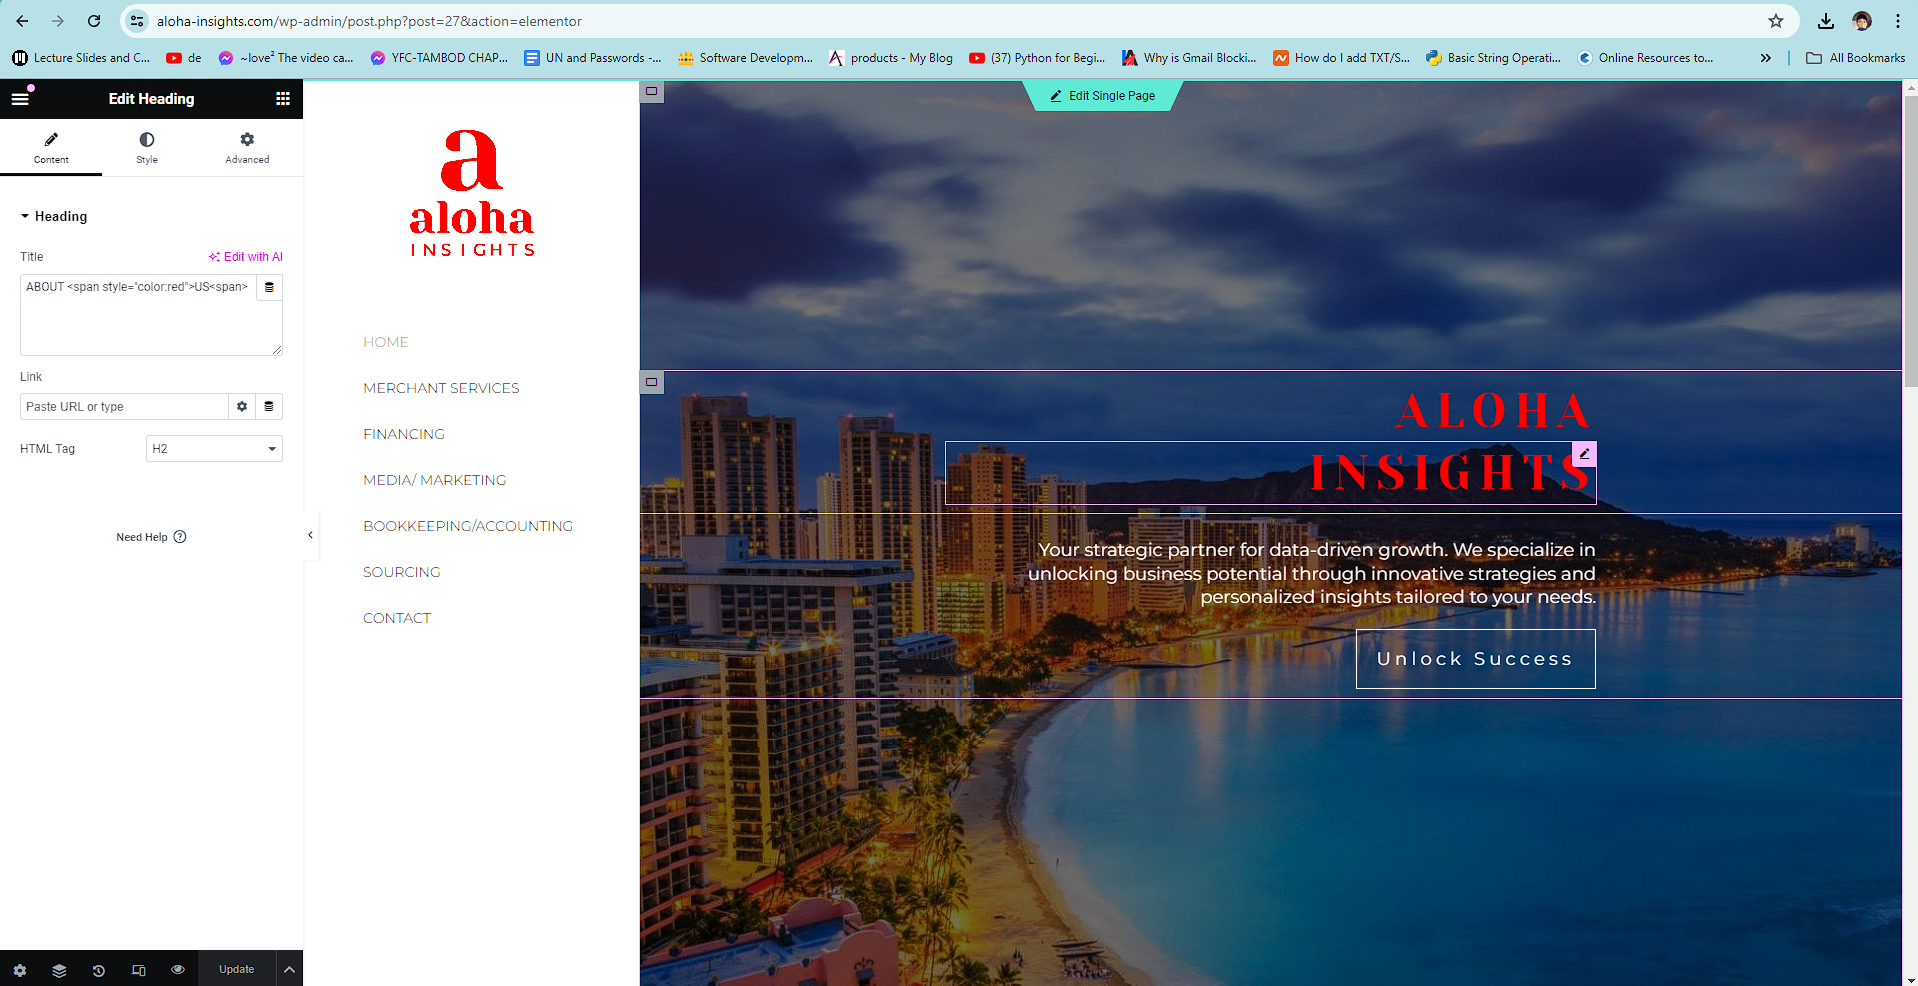Open the SOURCING menu item
Image resolution: width=1918 pixels, height=986 pixels.
[x=402, y=572]
